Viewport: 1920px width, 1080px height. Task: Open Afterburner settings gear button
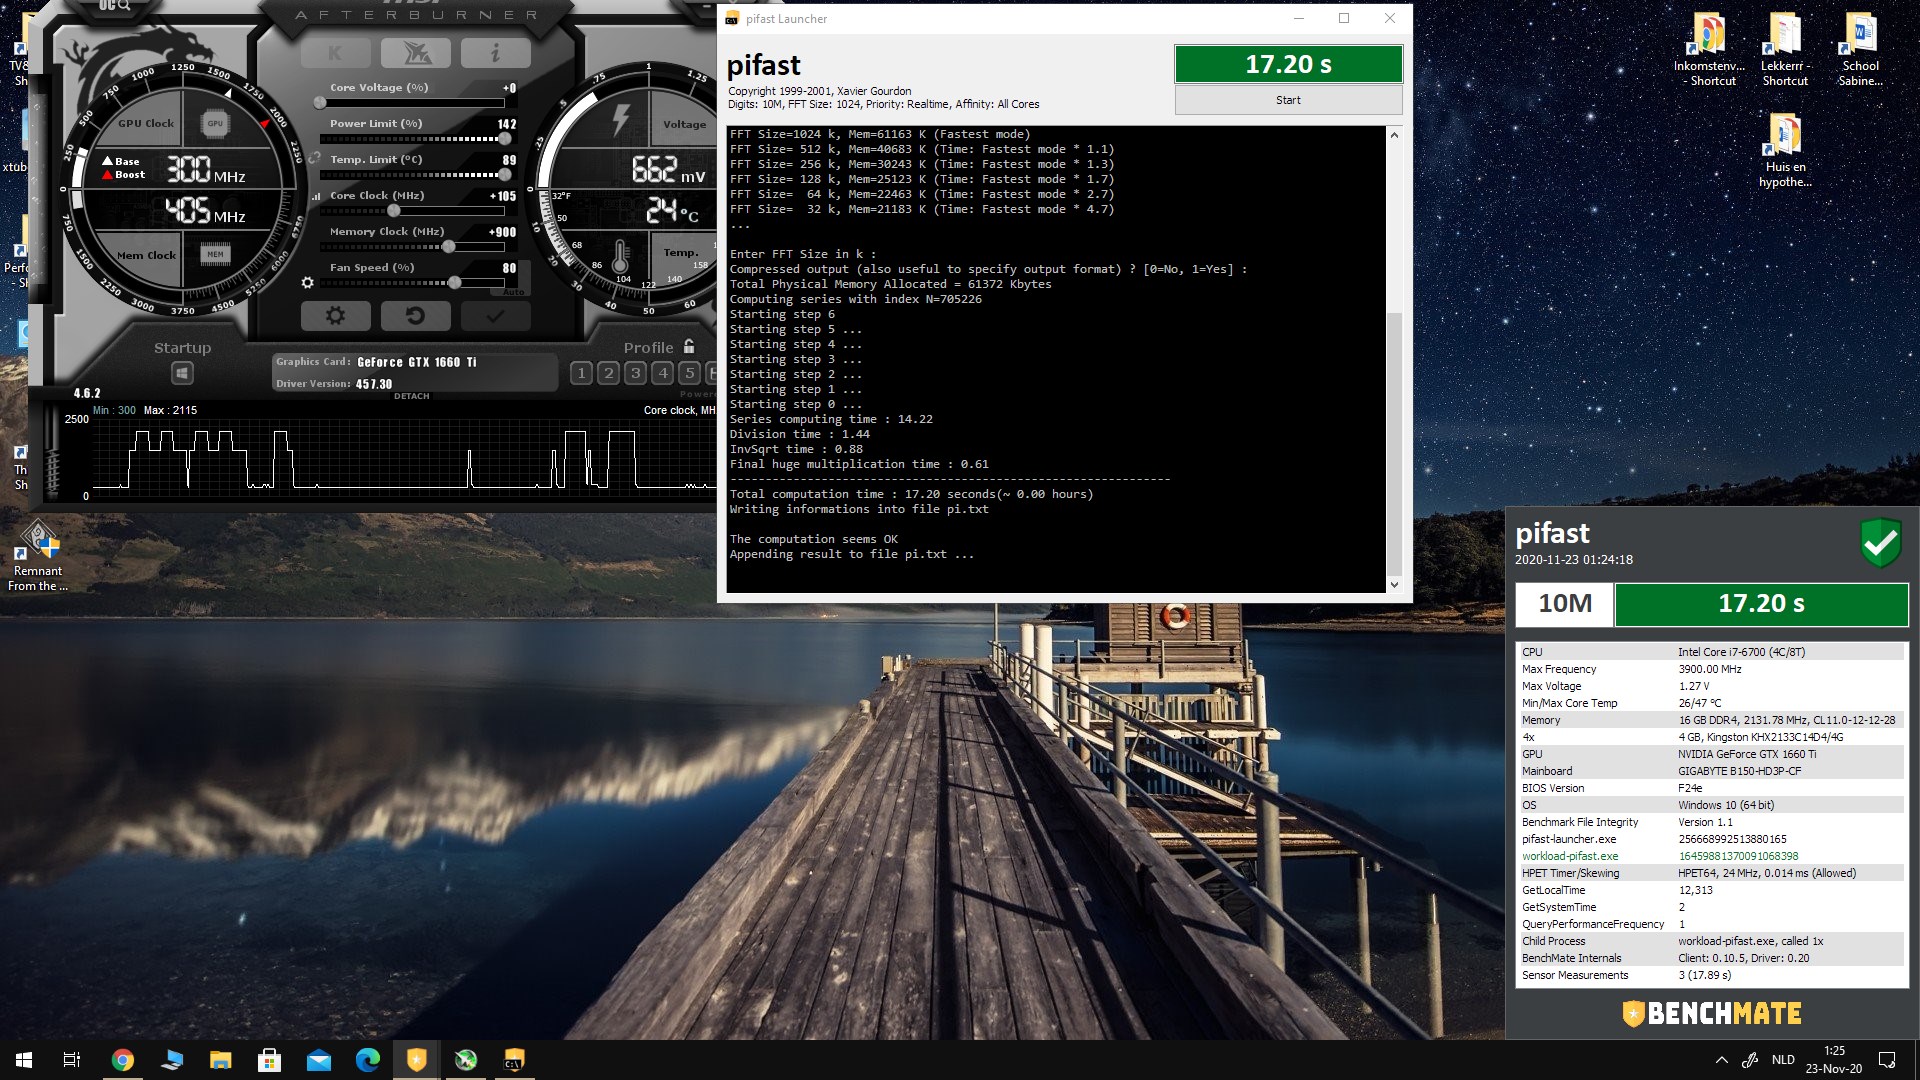[x=335, y=316]
